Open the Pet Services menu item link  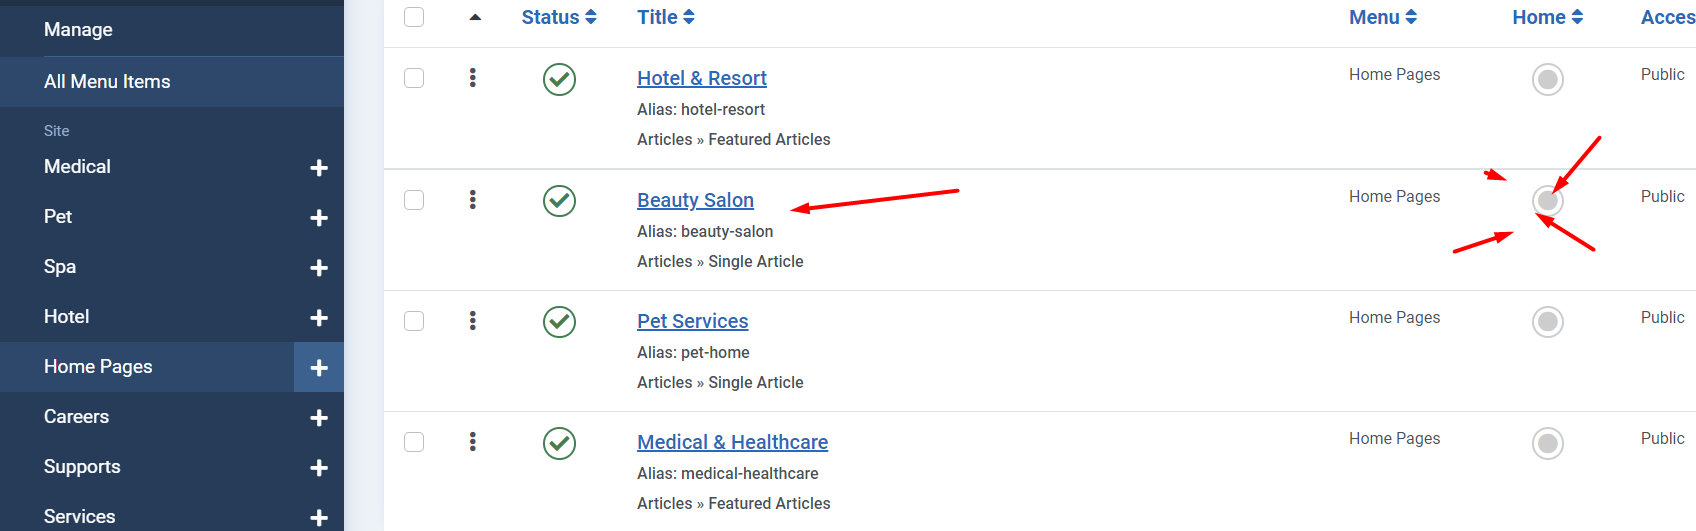pos(692,321)
